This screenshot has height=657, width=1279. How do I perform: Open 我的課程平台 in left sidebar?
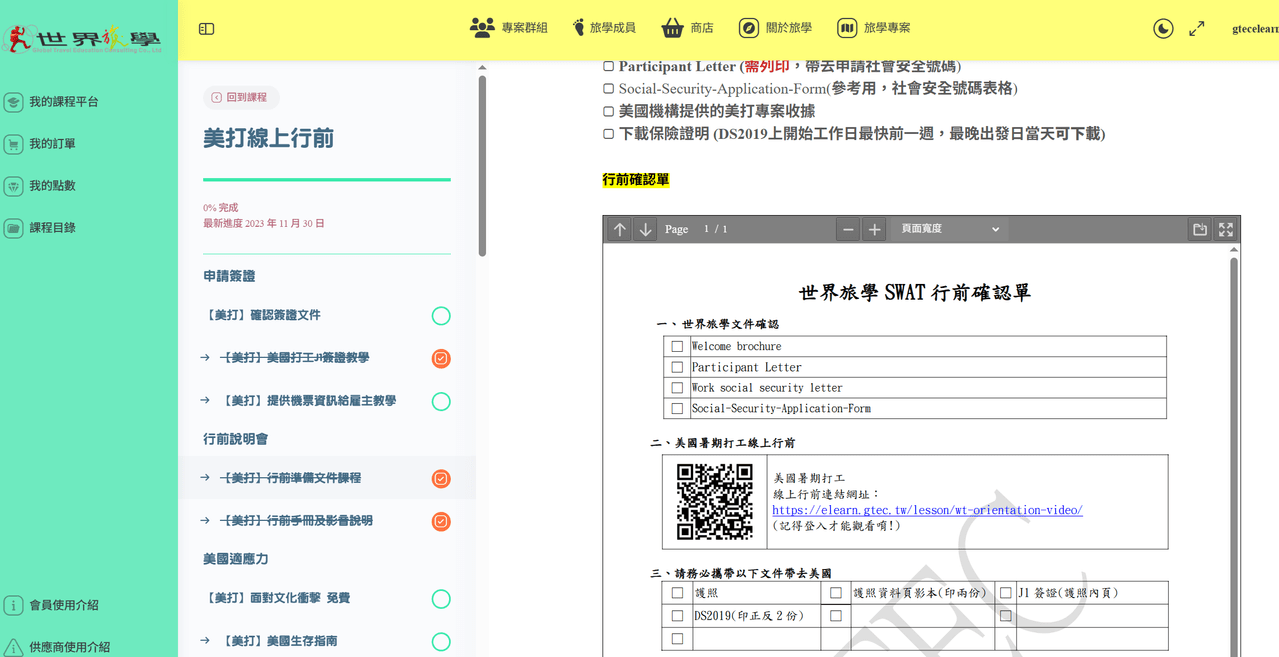(x=52, y=102)
